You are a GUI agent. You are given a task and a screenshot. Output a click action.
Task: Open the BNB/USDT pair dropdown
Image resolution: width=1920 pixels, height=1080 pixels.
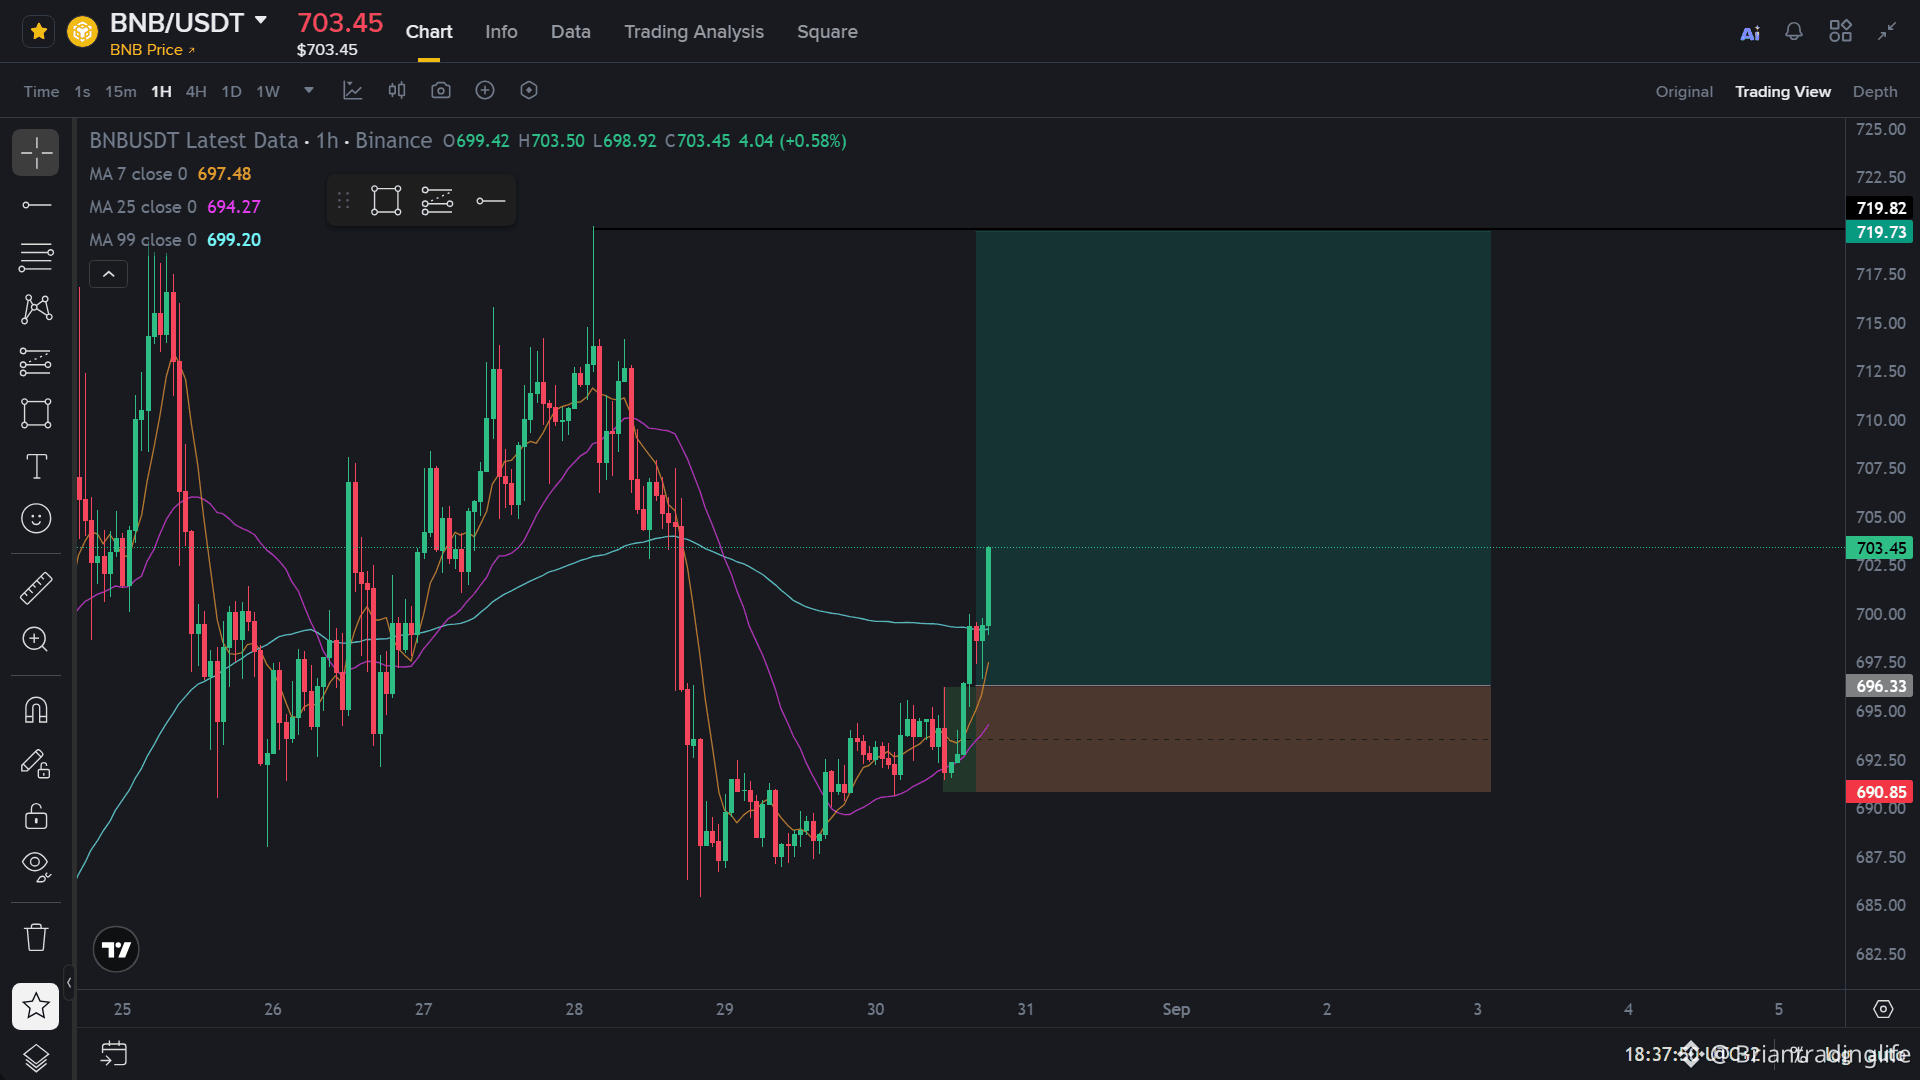point(261,21)
